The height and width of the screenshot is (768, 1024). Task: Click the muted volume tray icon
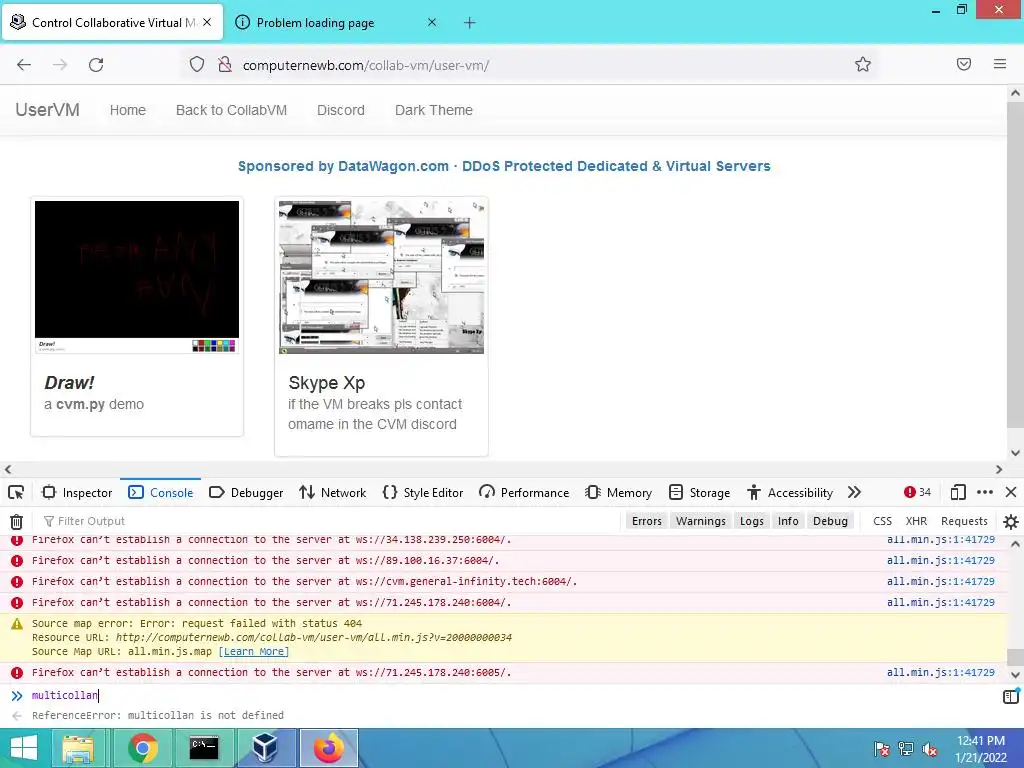[930, 749]
